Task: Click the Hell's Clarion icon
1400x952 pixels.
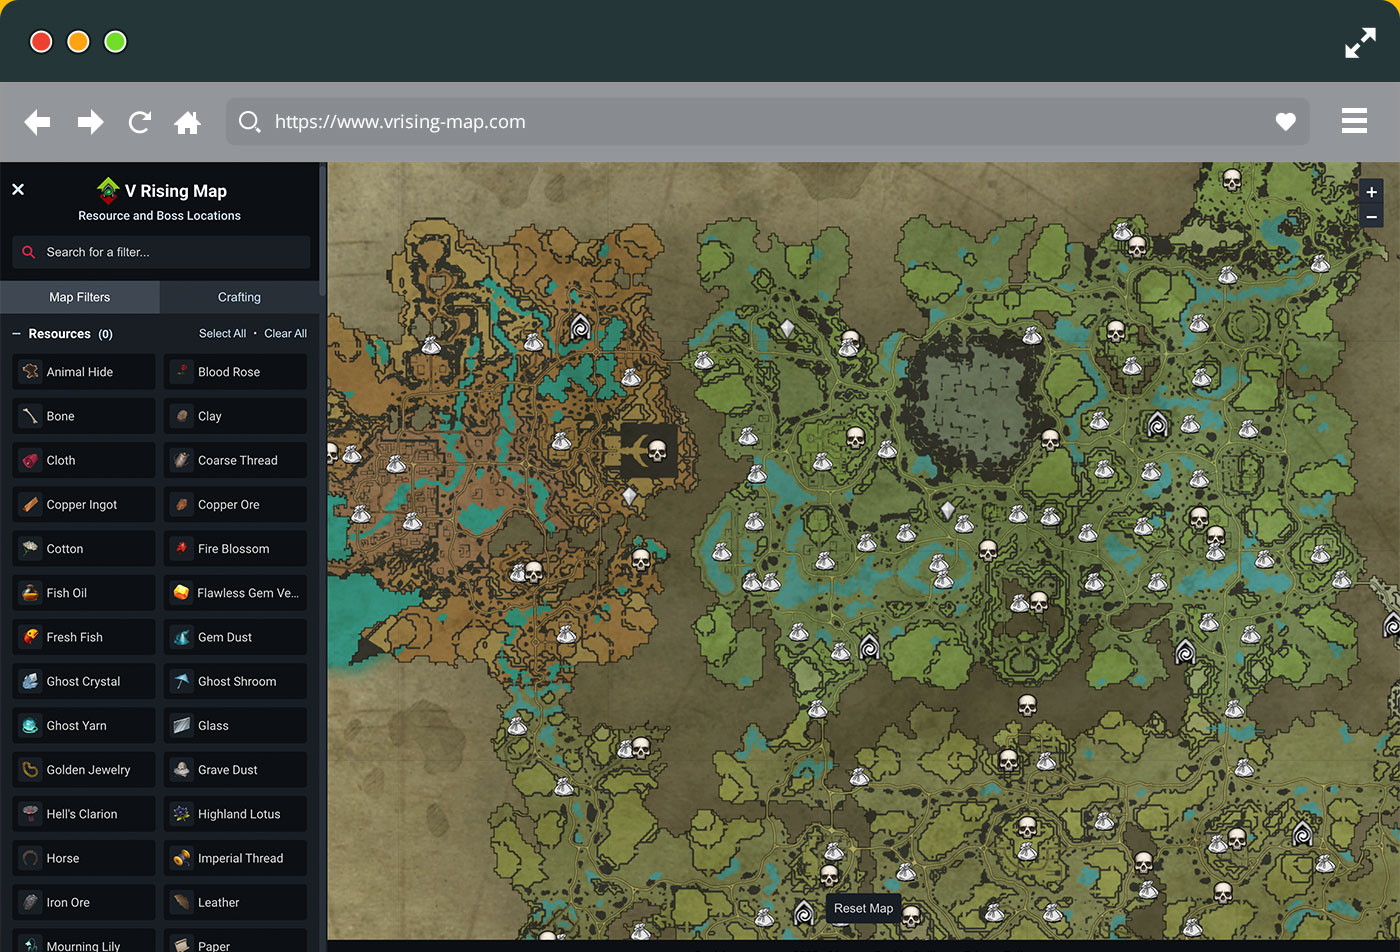Action: click(30, 813)
